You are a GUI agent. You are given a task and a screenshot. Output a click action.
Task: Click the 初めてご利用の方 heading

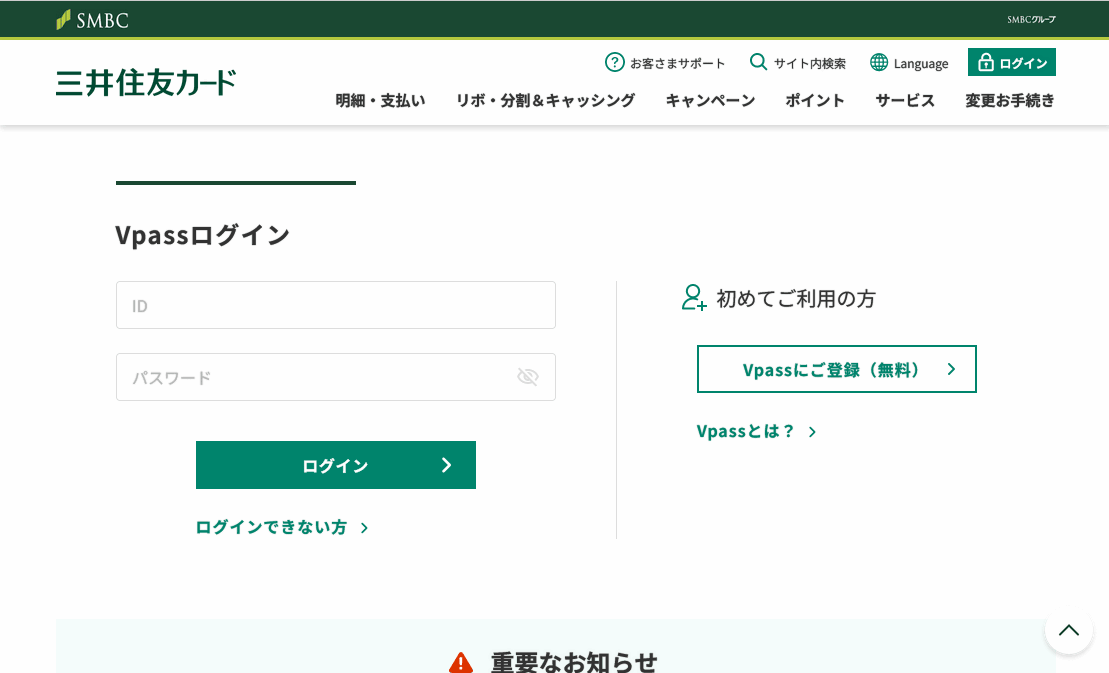(x=796, y=299)
